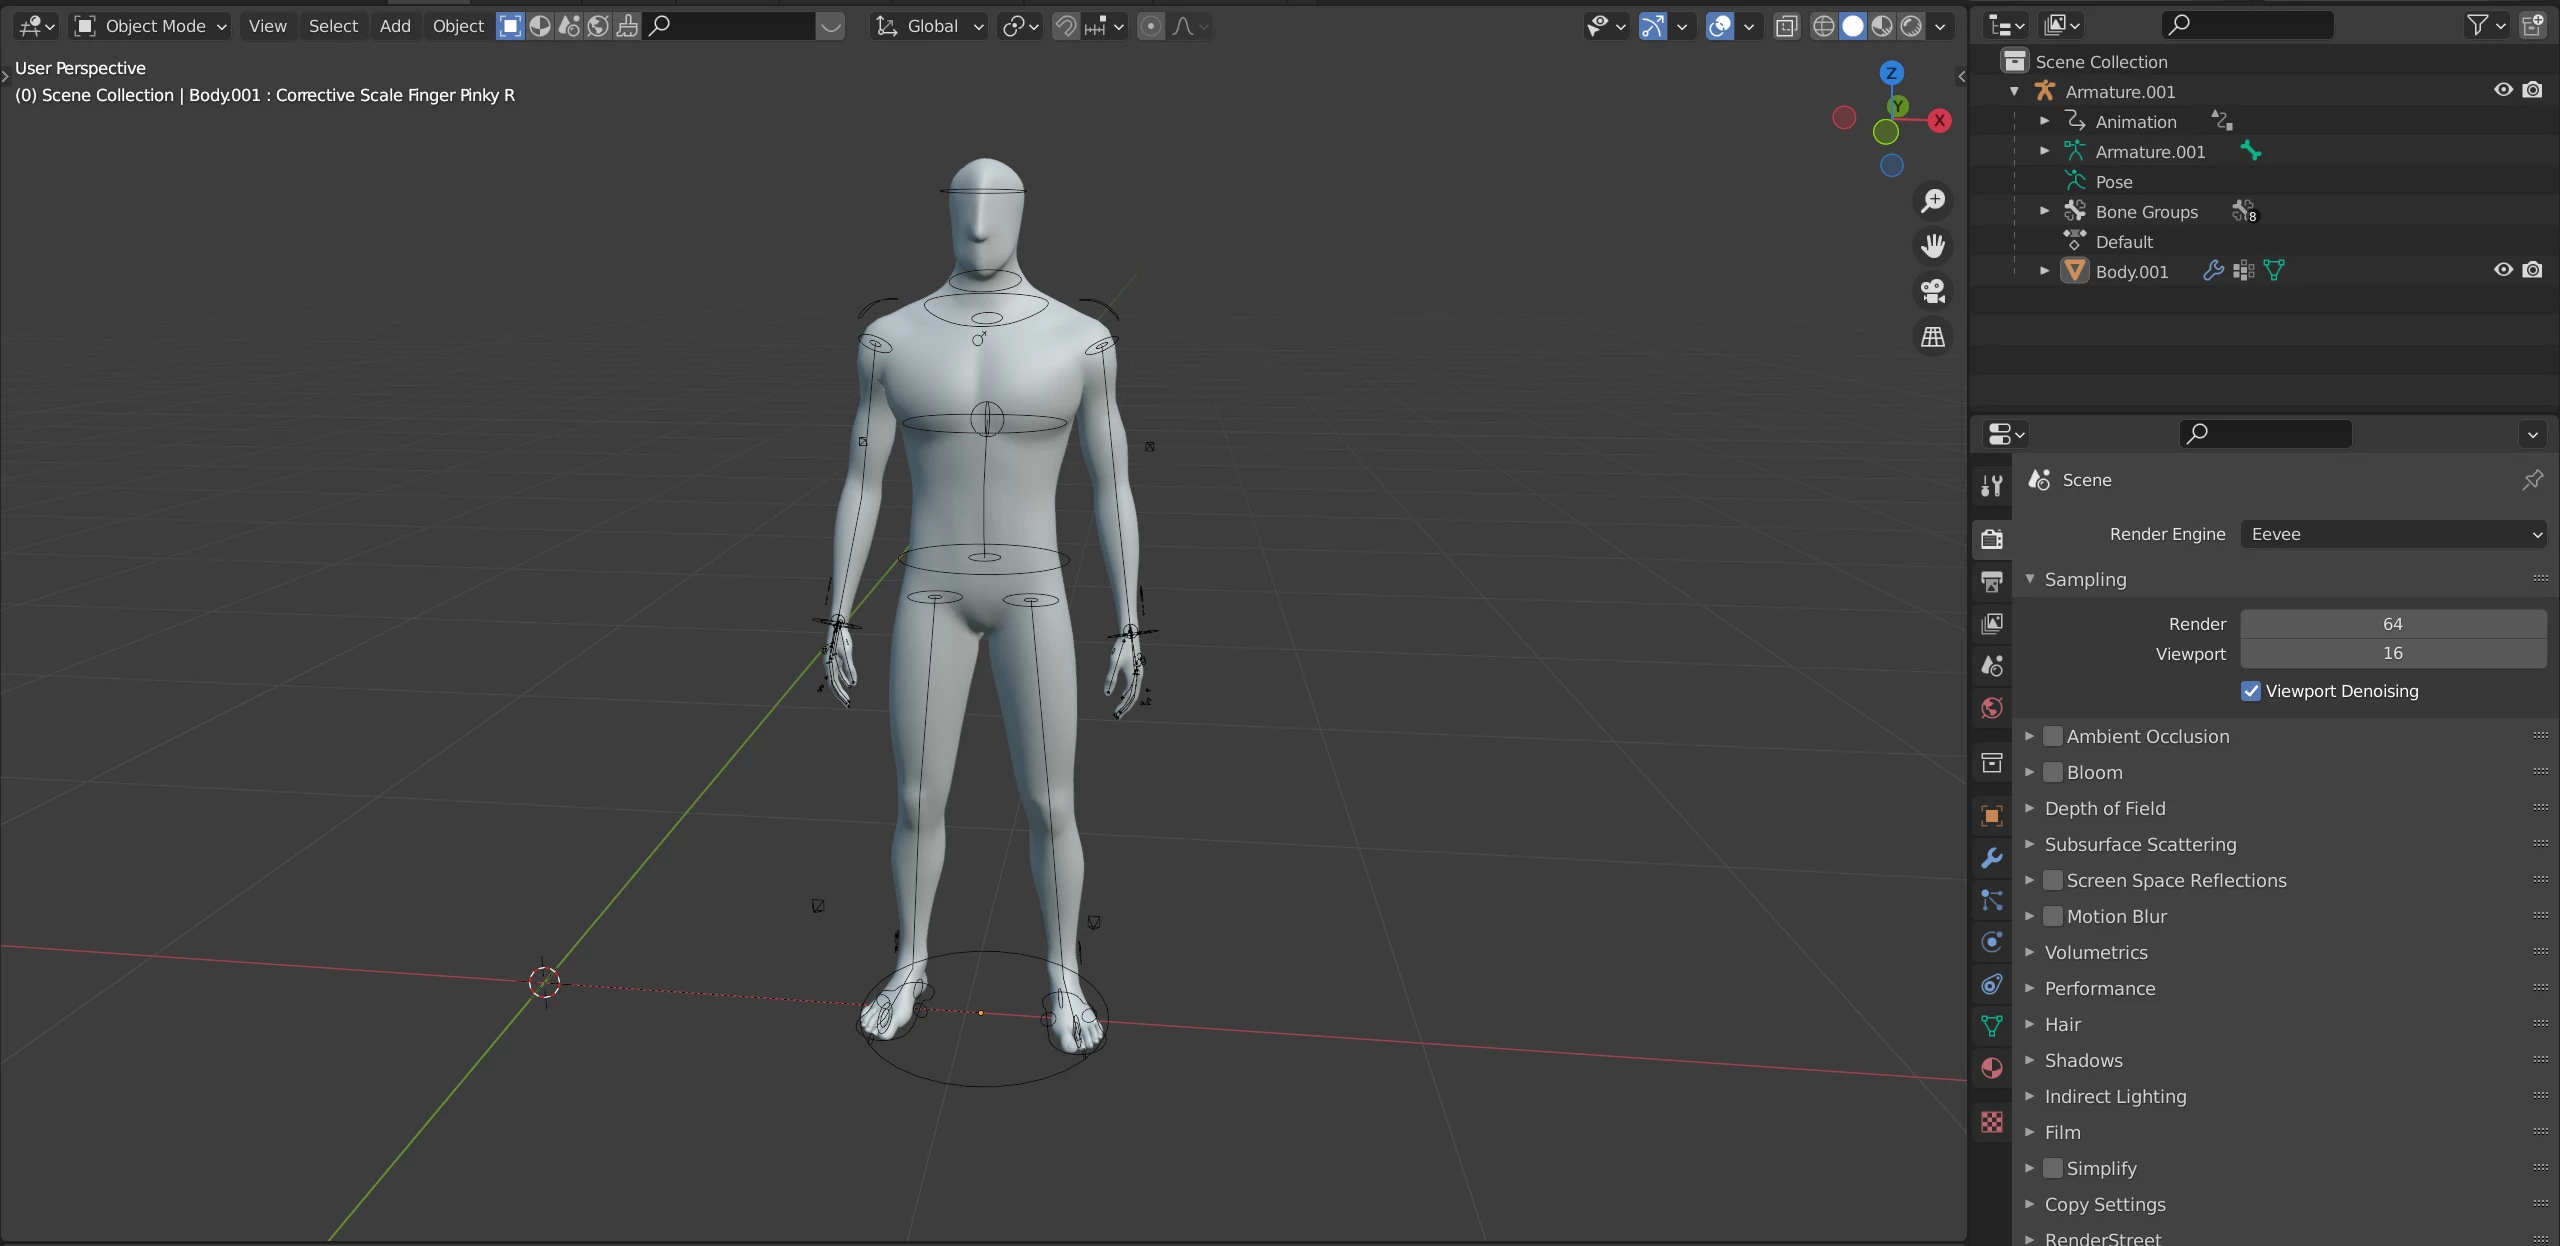The height and width of the screenshot is (1246, 2560).
Task: Open the Modifier properties wrench tab
Action: coord(1991,858)
